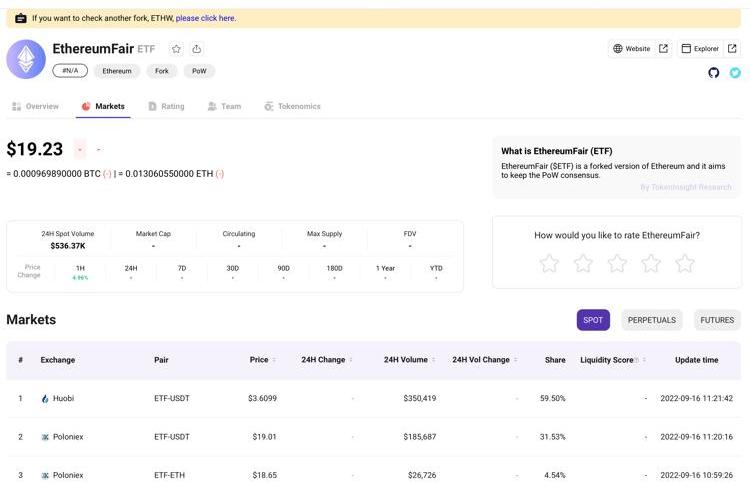Open the Twitter icon link
Viewport: 750px width, 488px height.
pyautogui.click(x=735, y=73)
